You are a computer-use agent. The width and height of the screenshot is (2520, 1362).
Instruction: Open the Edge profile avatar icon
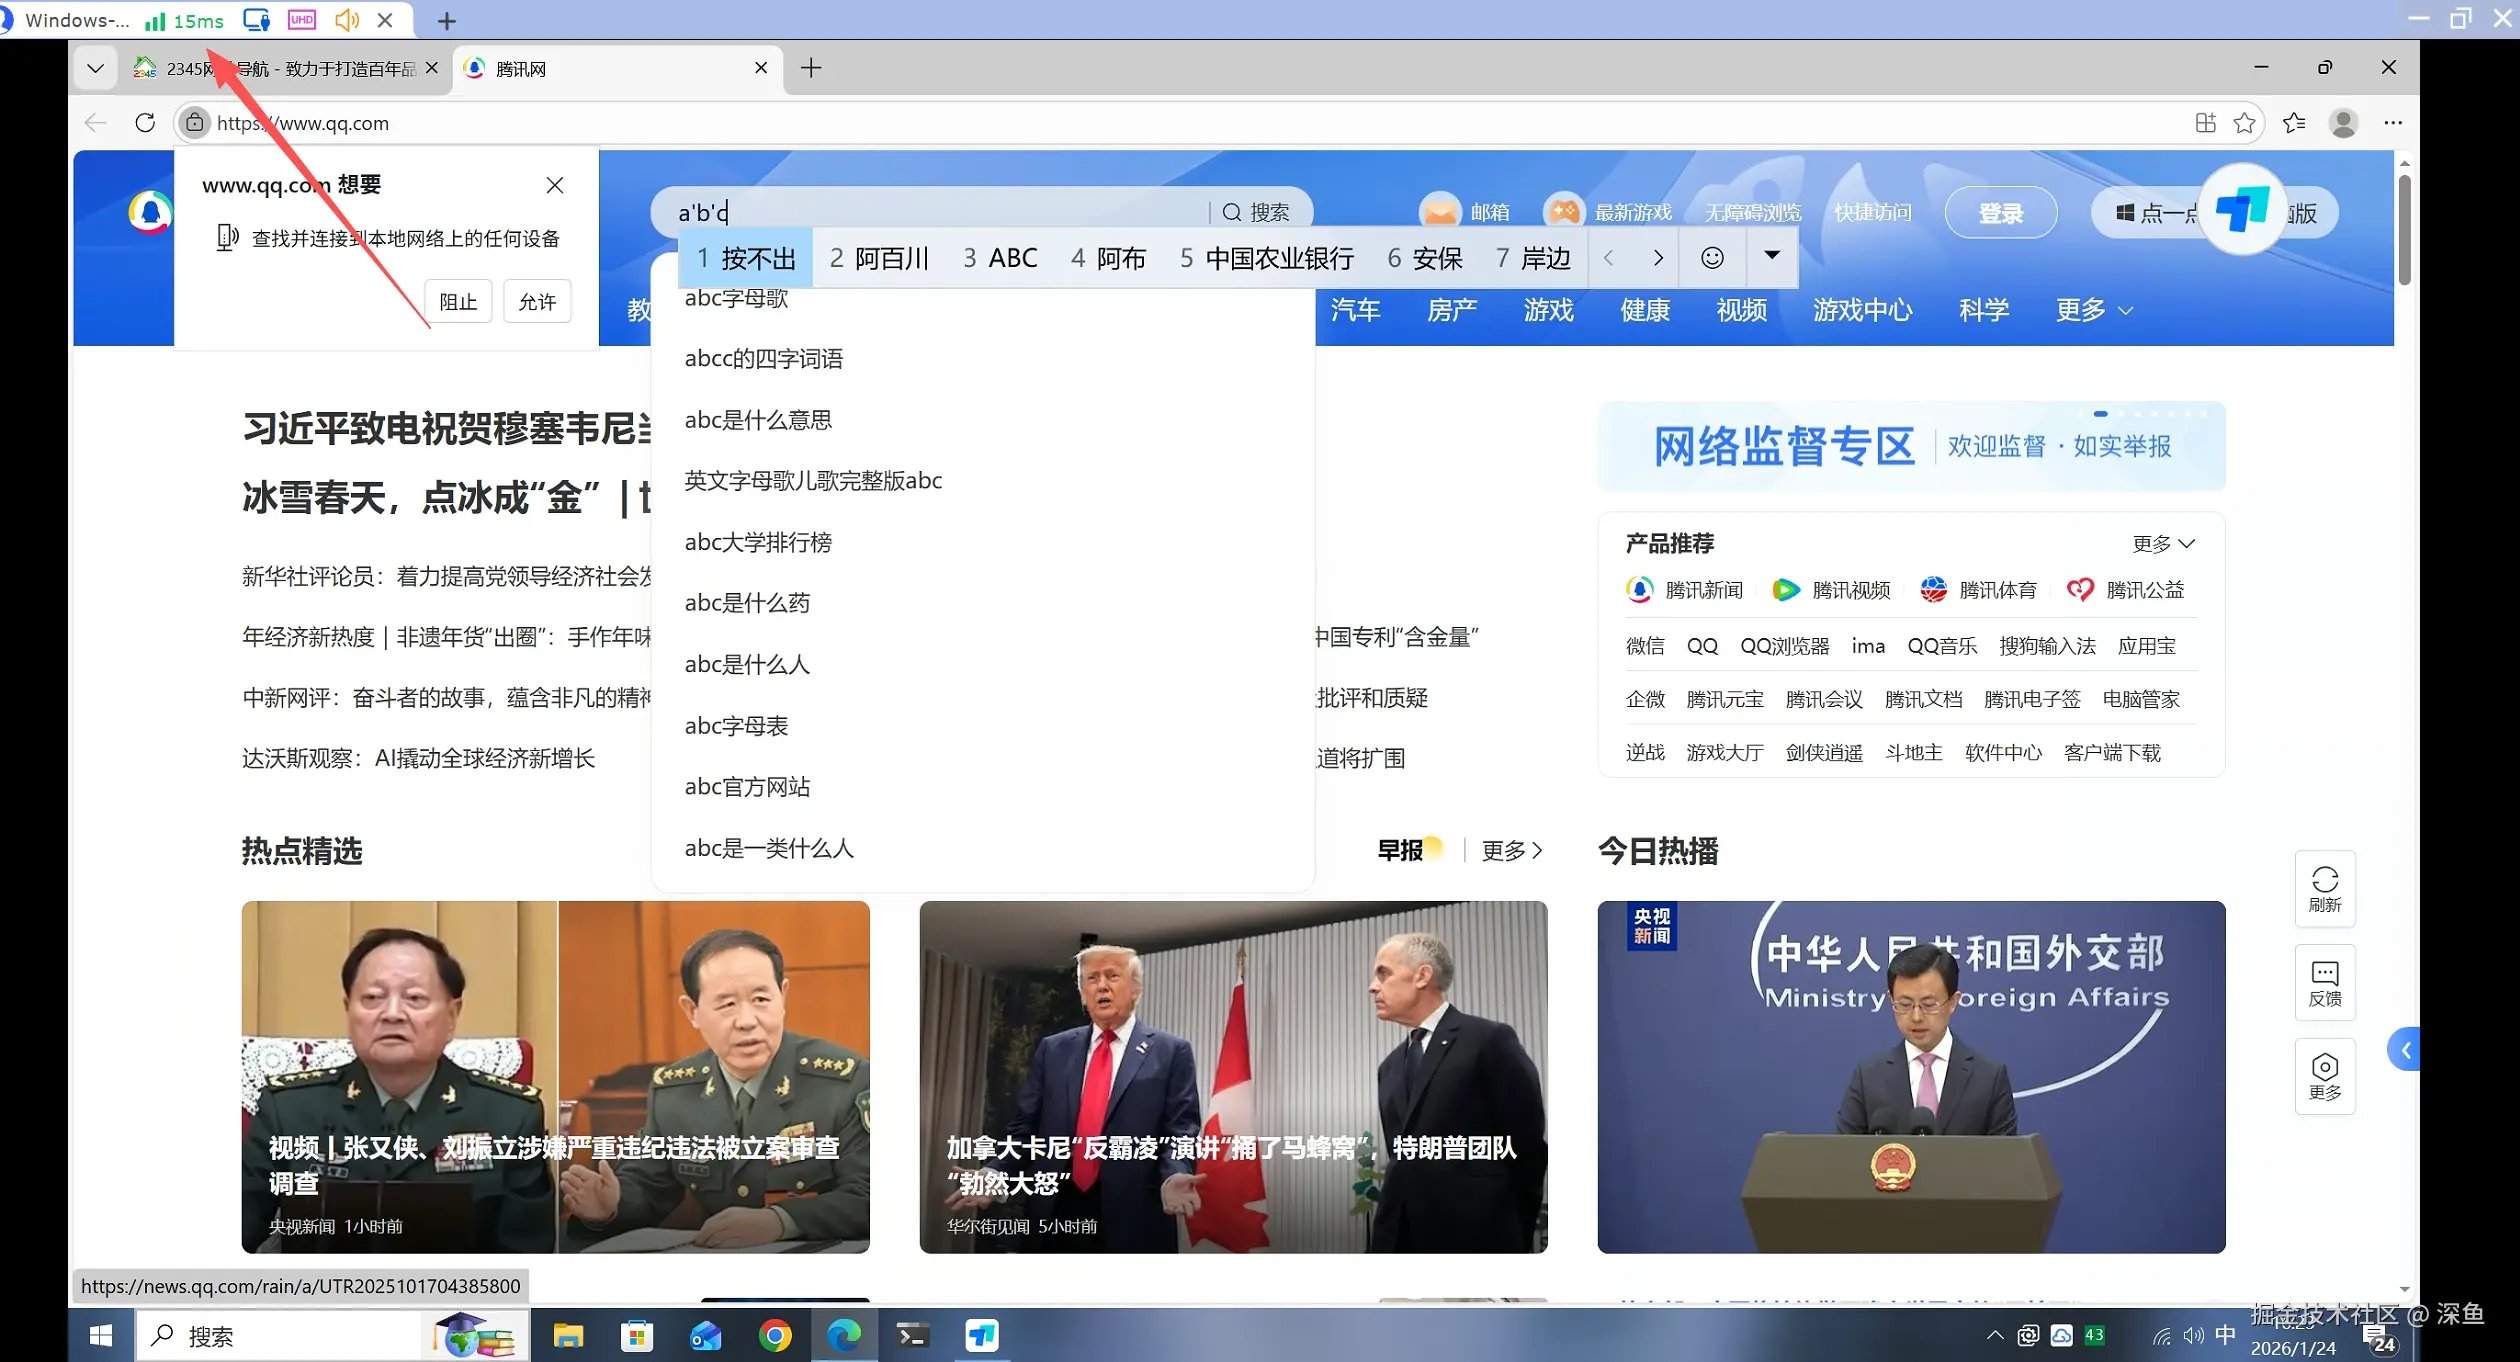pyautogui.click(x=2343, y=123)
